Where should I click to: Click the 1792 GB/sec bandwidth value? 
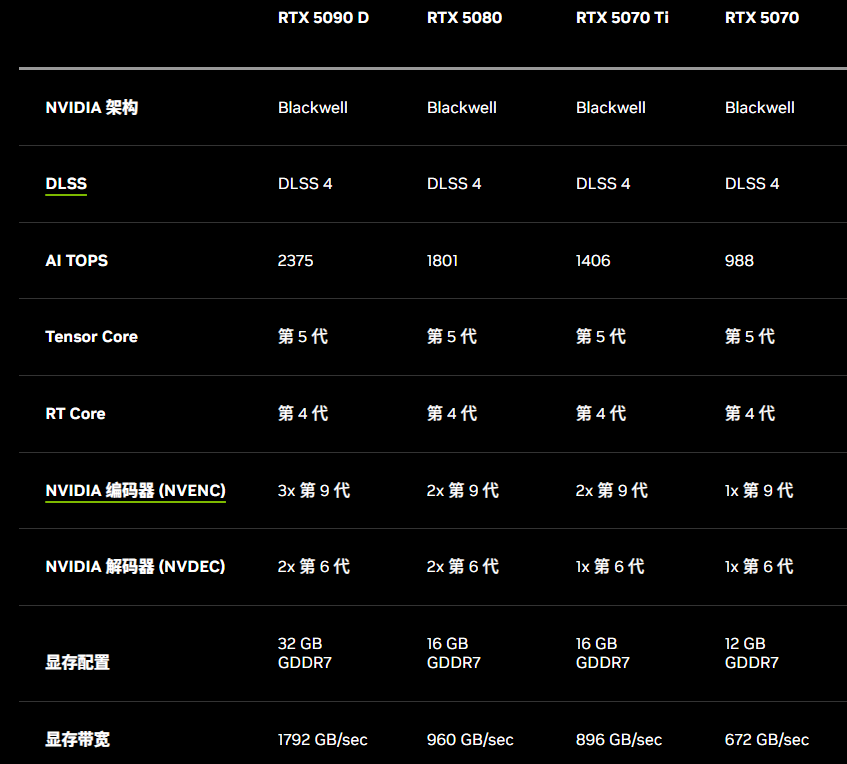click(321, 739)
